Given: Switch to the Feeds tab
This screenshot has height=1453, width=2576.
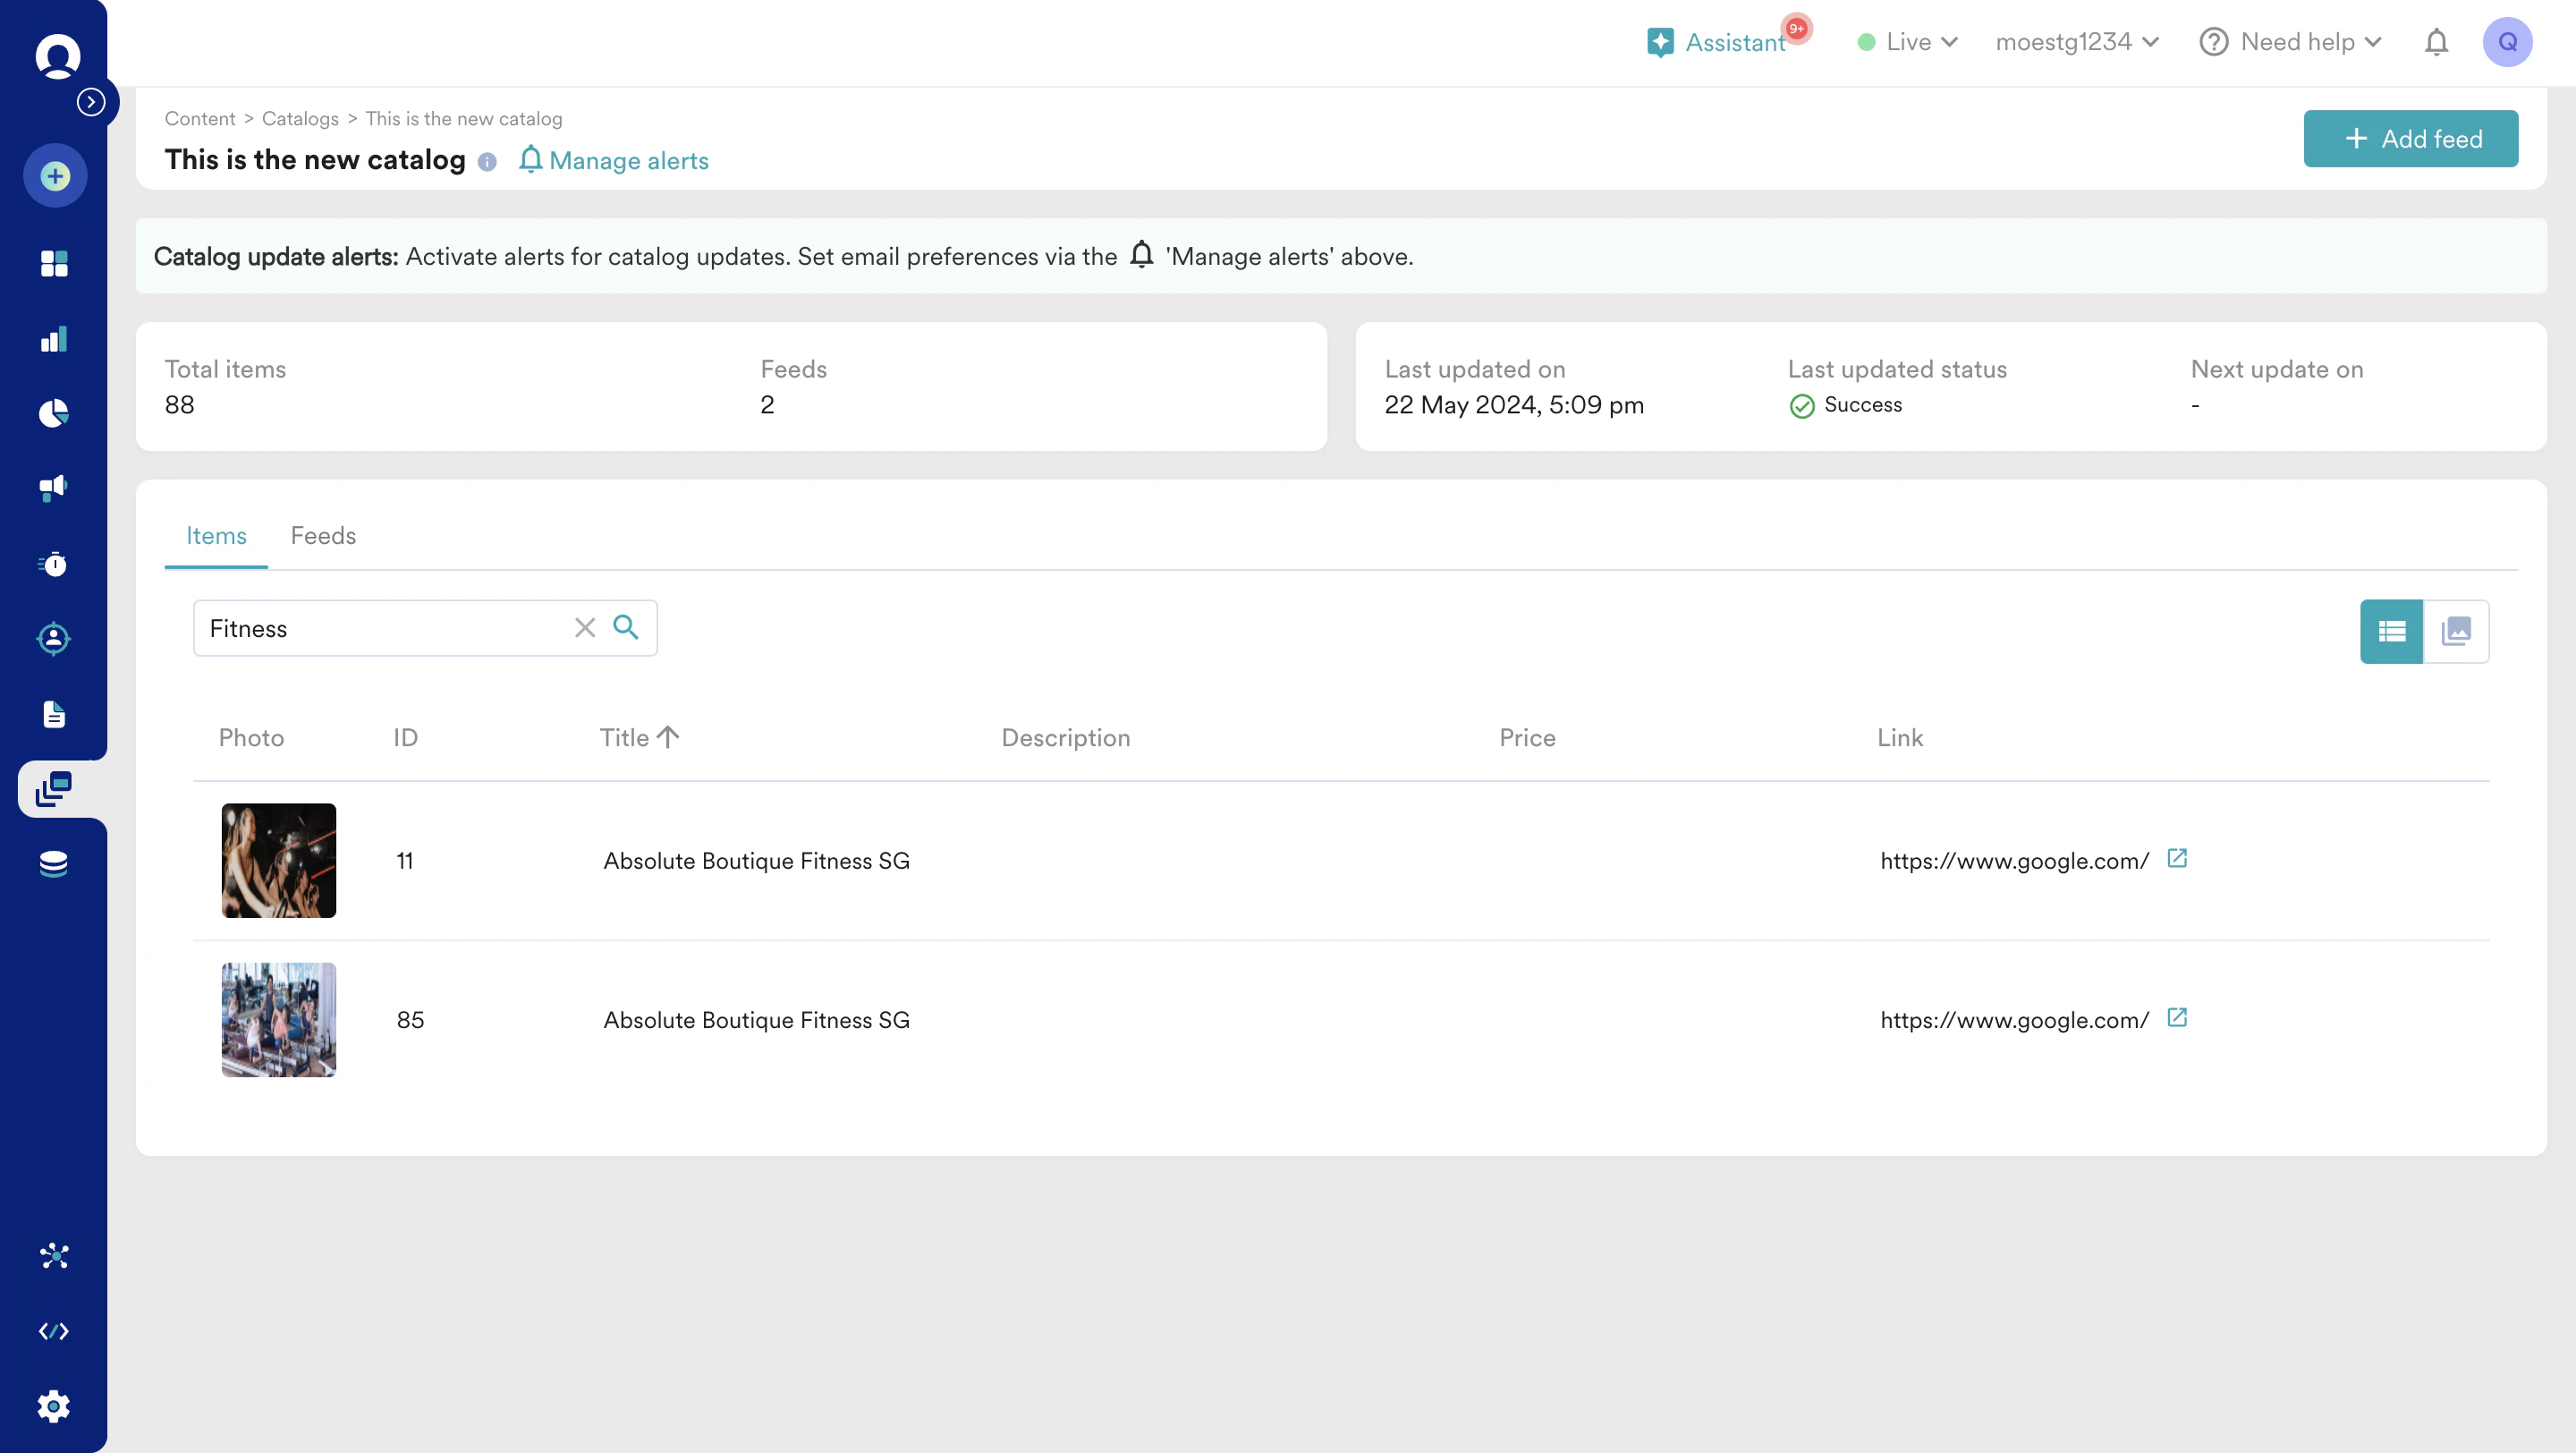Looking at the screenshot, I should 323,536.
